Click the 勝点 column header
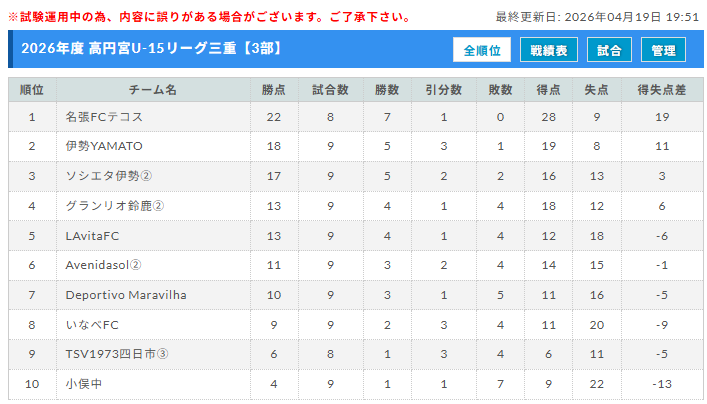Screen dimensions: 707x404 point(273,89)
